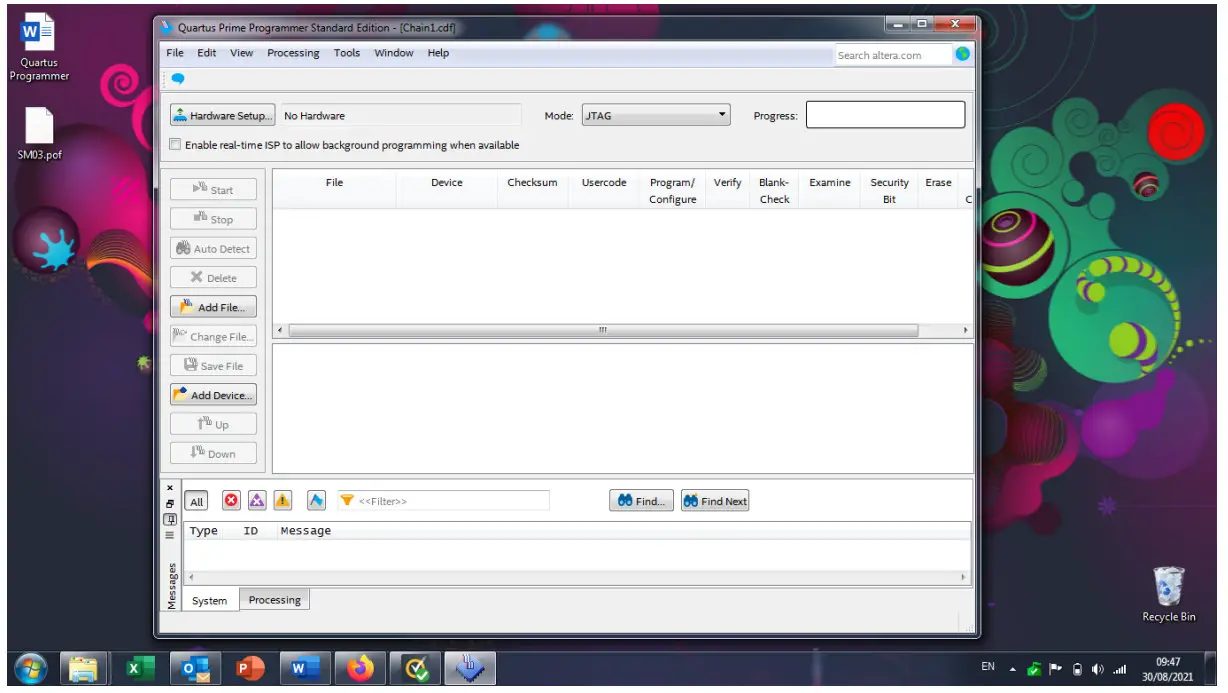Click file list scroll left arrow
This screenshot has width=1228, height=693.
pos(280,330)
